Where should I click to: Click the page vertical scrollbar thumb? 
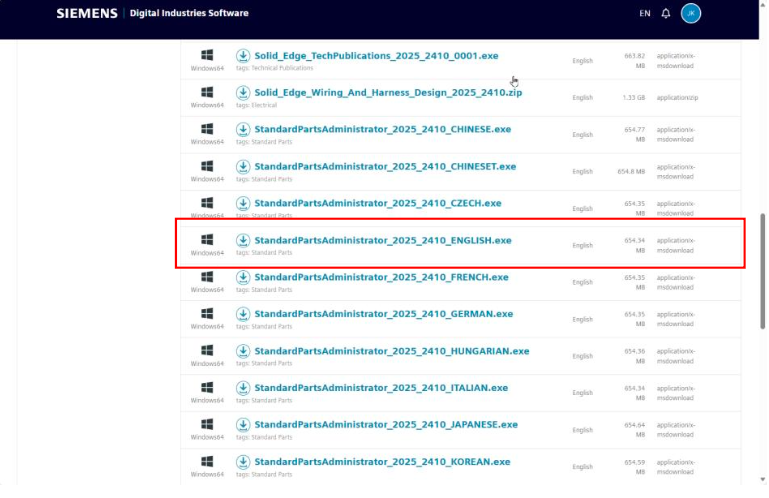point(763,271)
